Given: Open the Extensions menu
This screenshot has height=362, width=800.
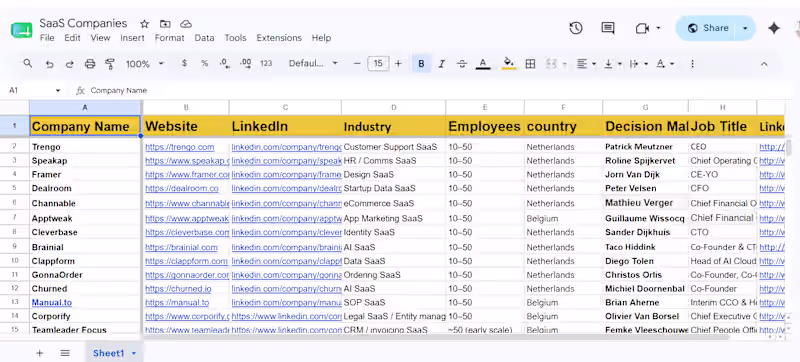Looking at the screenshot, I should pyautogui.click(x=279, y=38).
